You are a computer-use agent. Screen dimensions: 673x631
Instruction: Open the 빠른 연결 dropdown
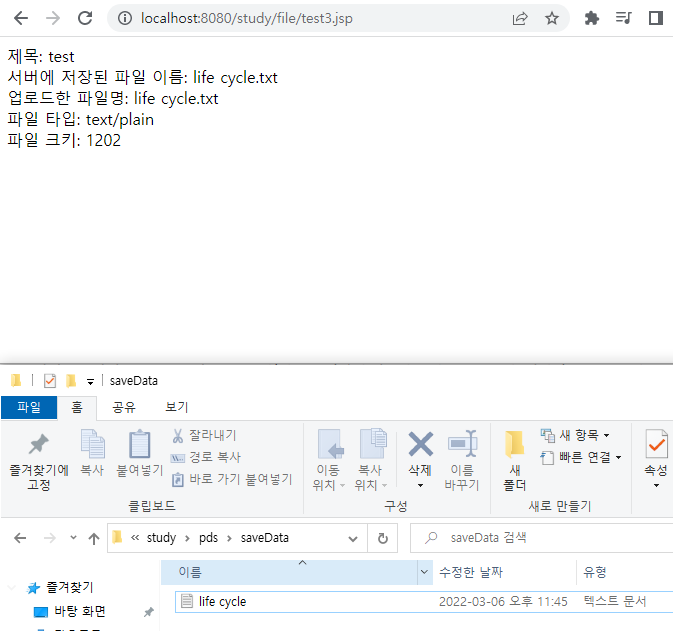pyautogui.click(x=581, y=457)
